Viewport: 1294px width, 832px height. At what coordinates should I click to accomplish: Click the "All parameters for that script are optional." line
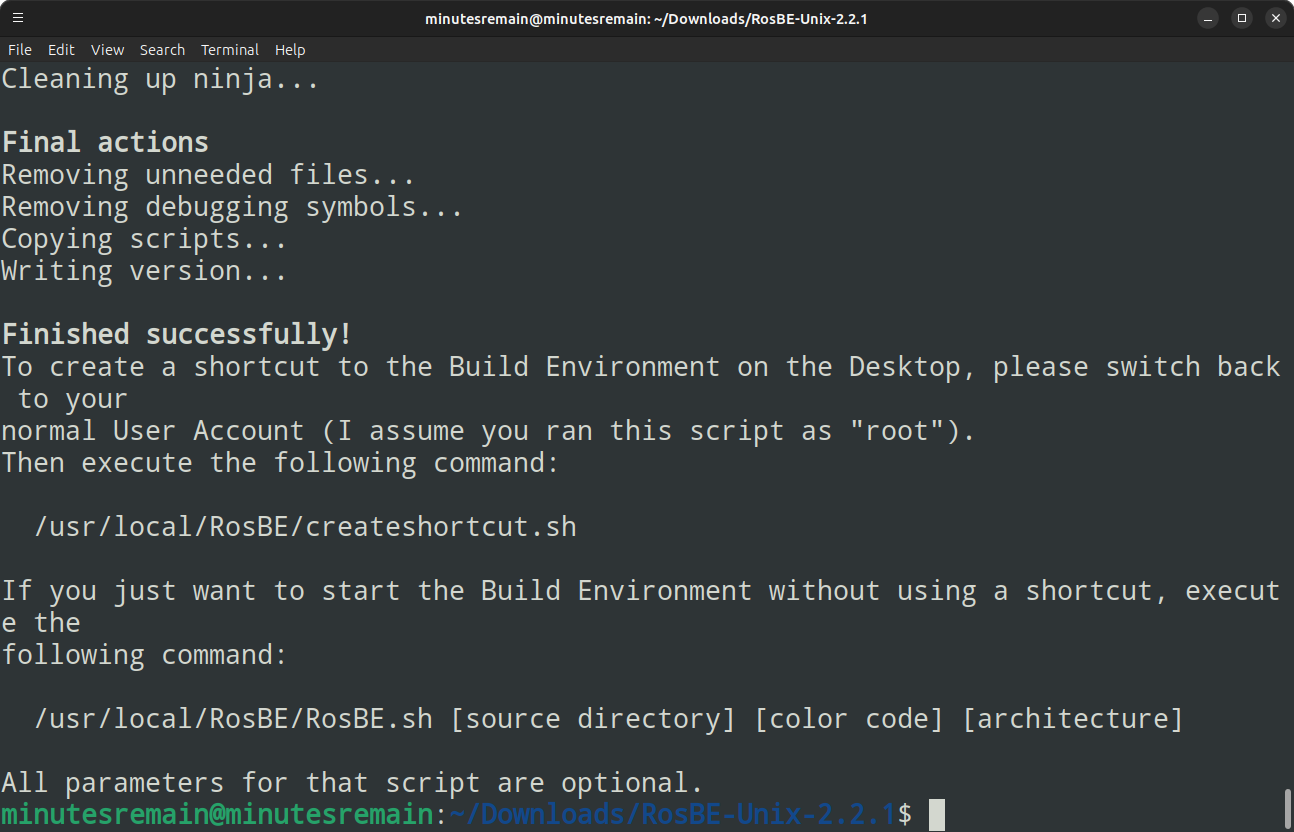click(353, 782)
